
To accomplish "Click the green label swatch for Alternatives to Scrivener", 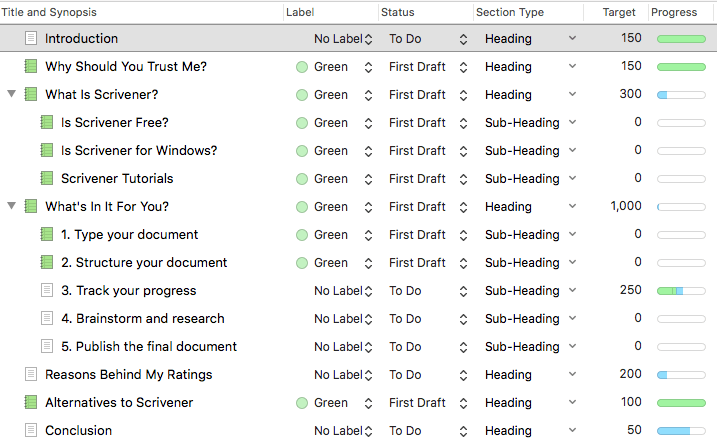I will 302,403.
